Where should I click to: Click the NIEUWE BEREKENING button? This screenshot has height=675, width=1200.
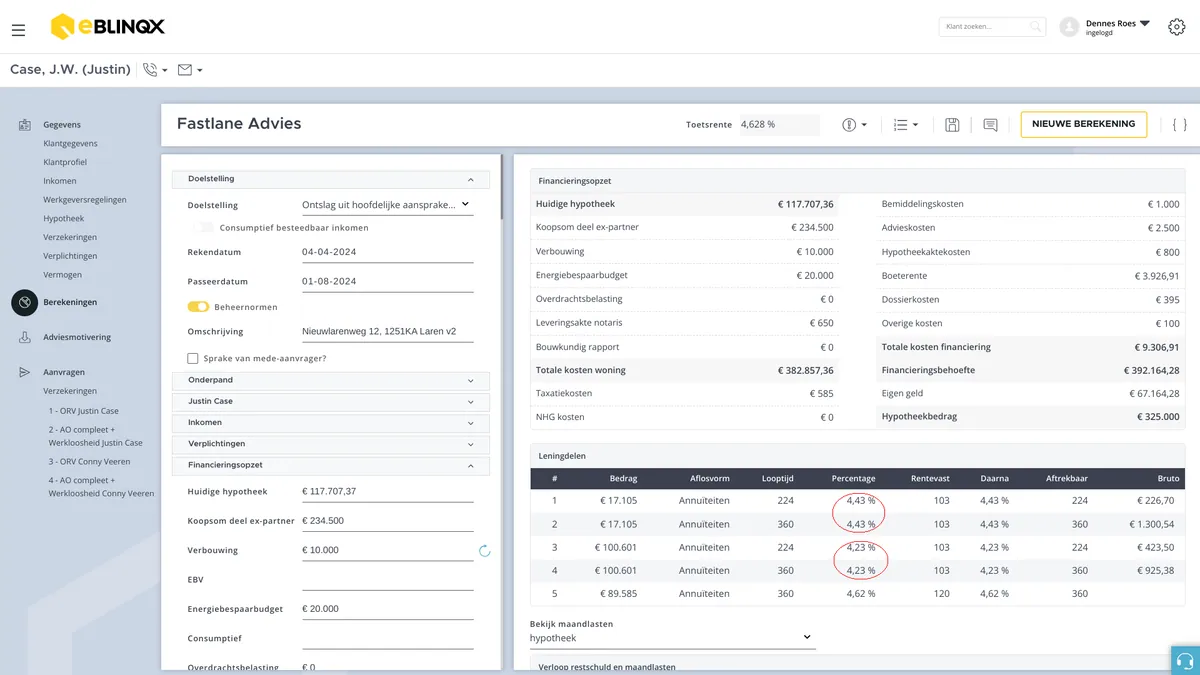(x=1083, y=124)
